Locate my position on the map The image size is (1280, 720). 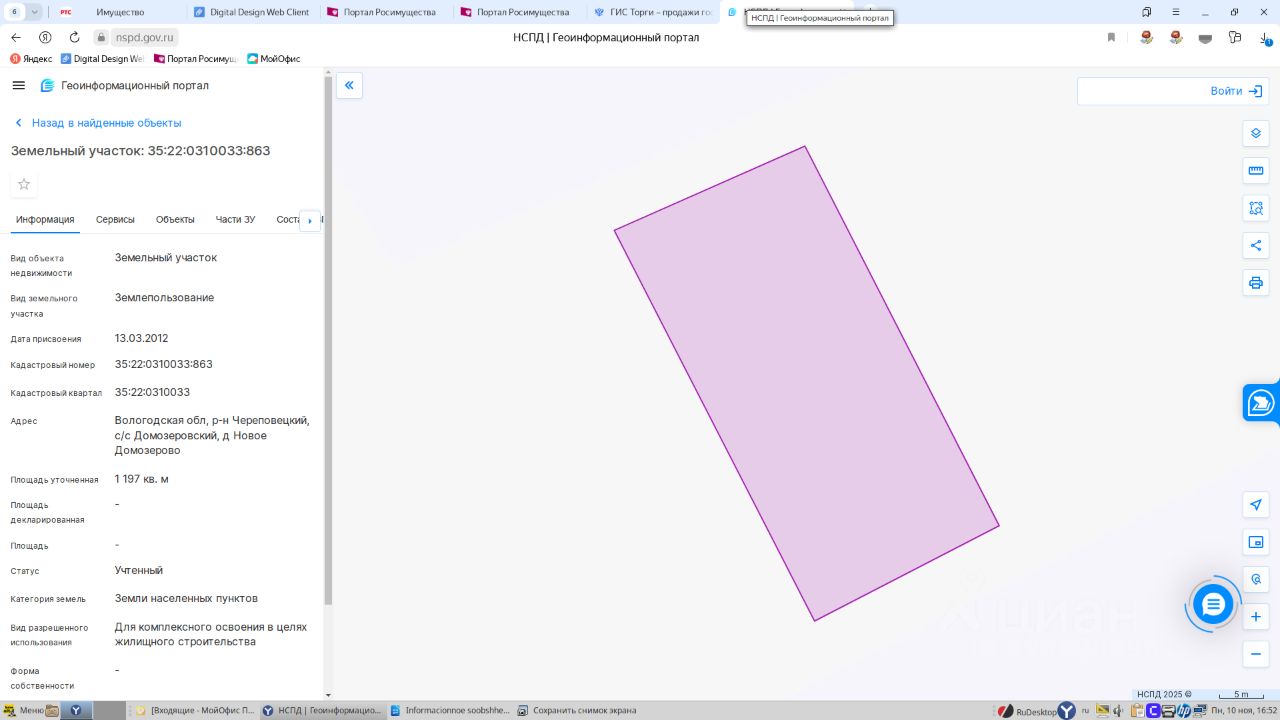[x=1256, y=505]
